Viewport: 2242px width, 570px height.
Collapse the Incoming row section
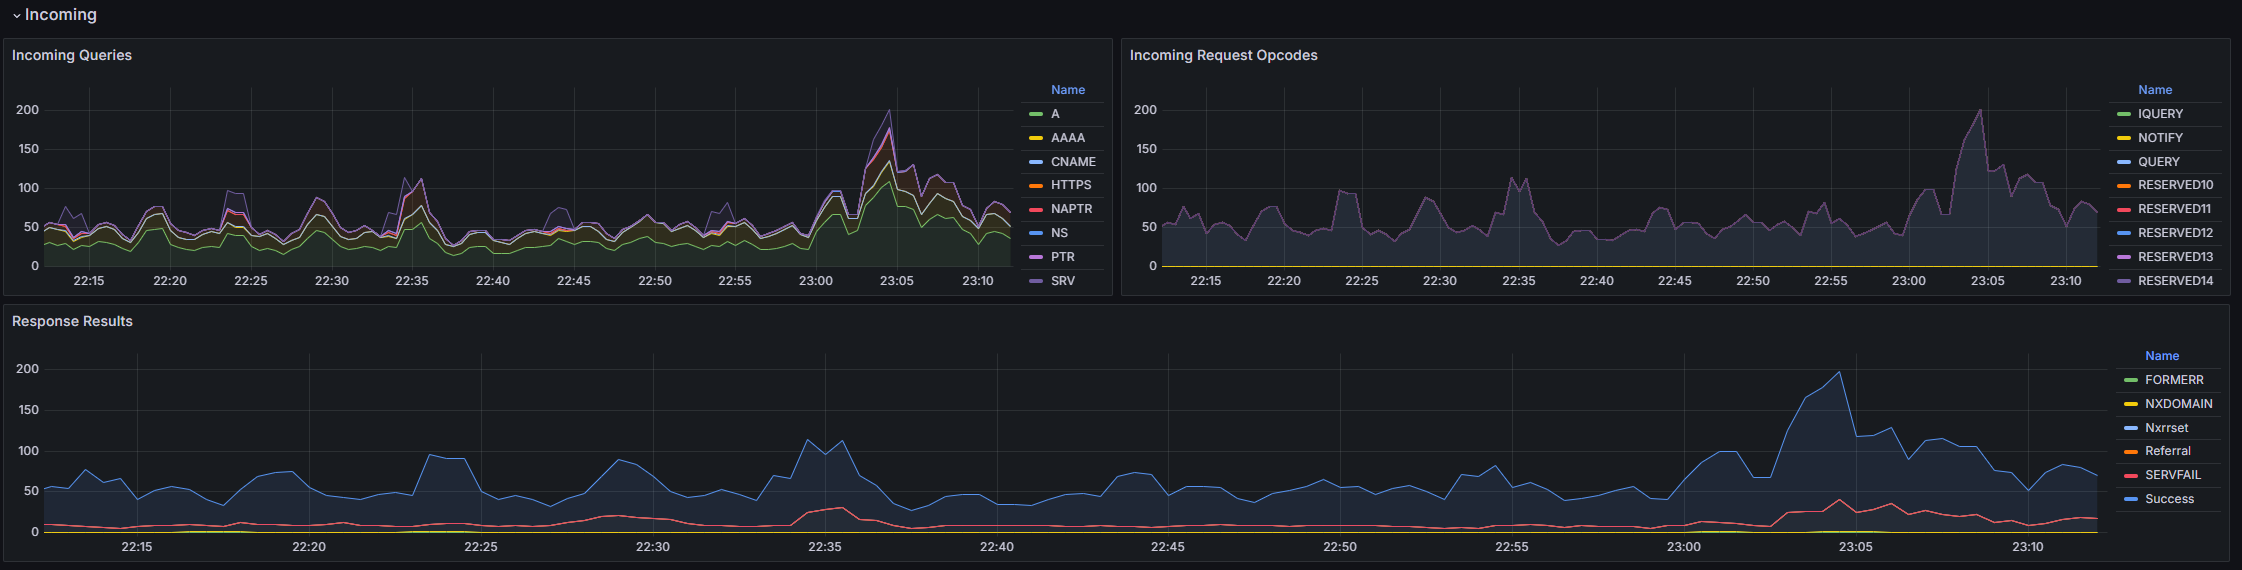(x=54, y=15)
